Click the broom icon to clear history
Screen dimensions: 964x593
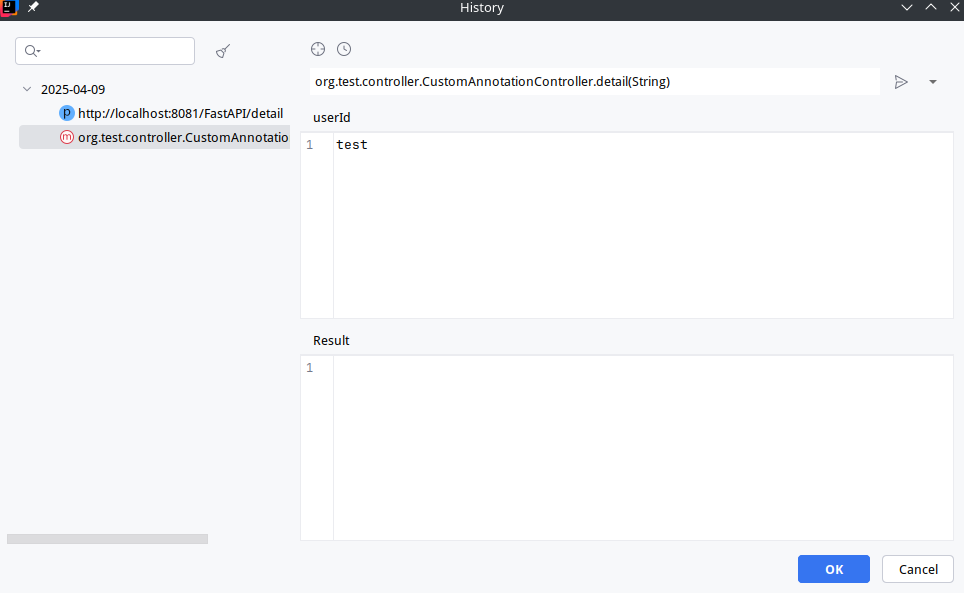click(224, 51)
